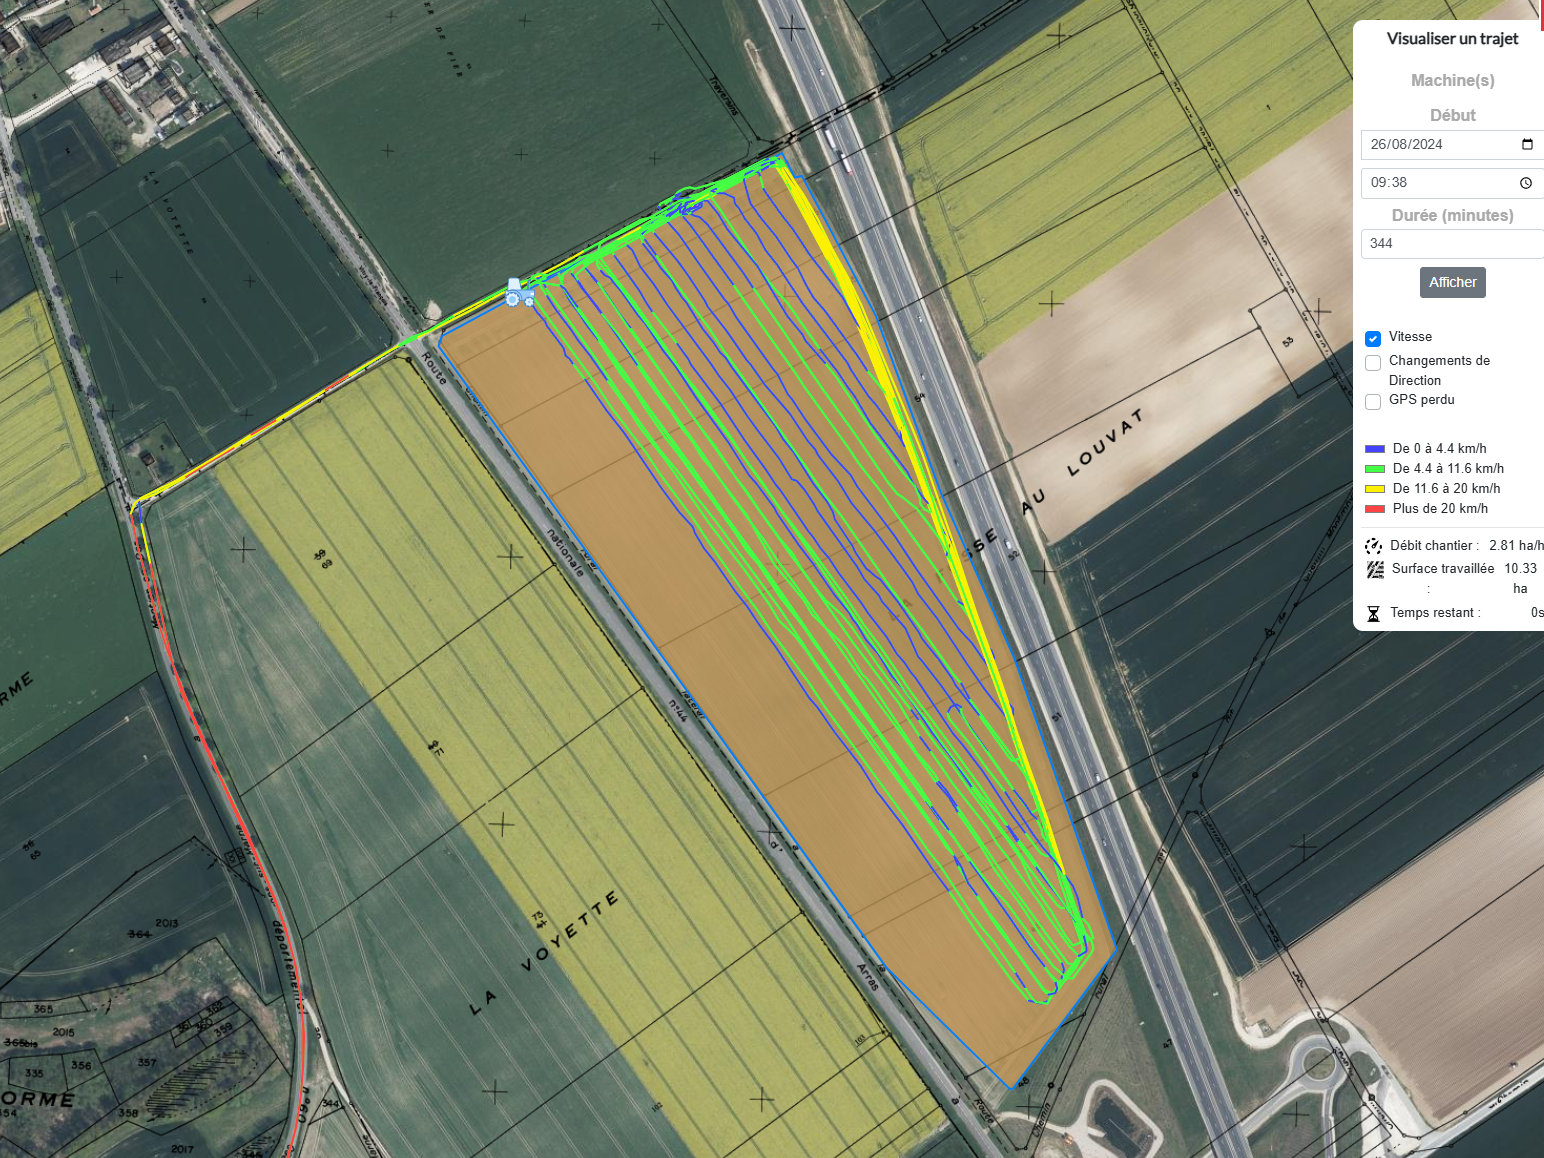Click the Surface travaillée hatched icon

[x=1375, y=570]
